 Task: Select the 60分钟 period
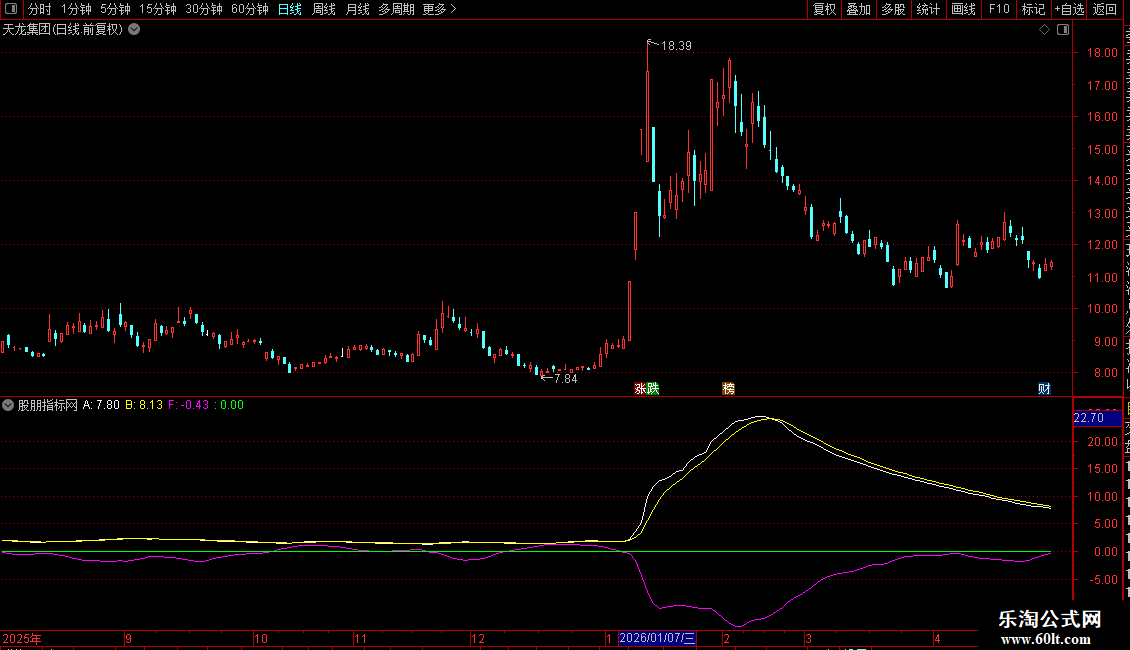(x=250, y=9)
